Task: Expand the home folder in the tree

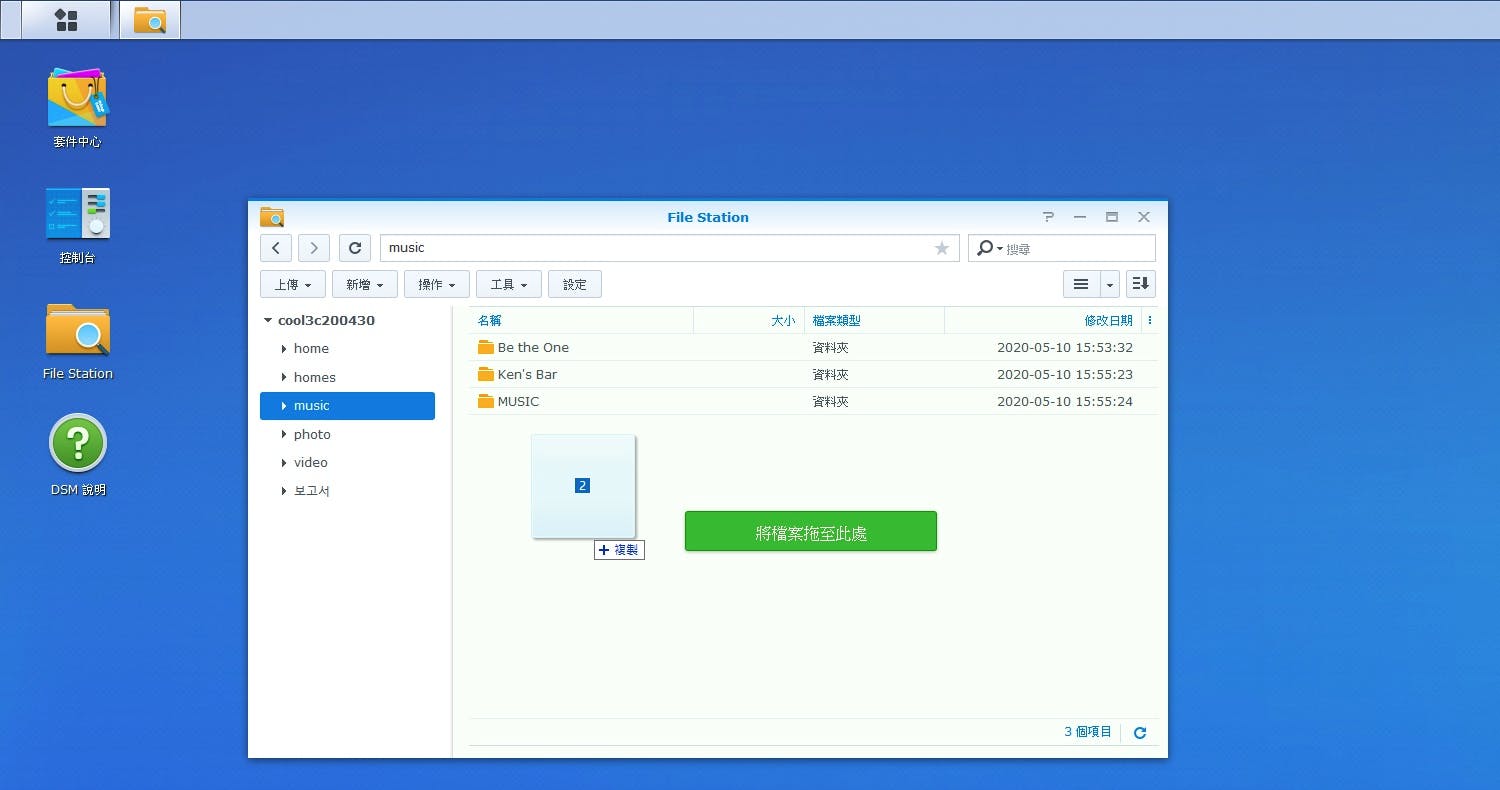Action: pos(284,349)
